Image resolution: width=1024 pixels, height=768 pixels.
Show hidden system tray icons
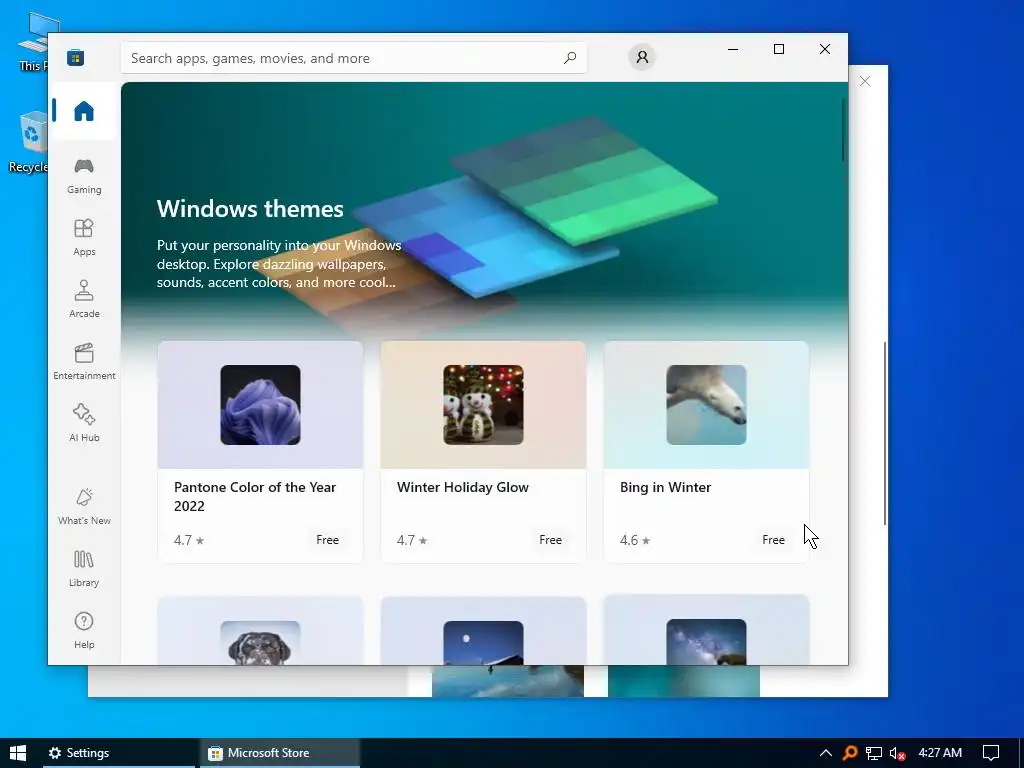pyautogui.click(x=825, y=753)
